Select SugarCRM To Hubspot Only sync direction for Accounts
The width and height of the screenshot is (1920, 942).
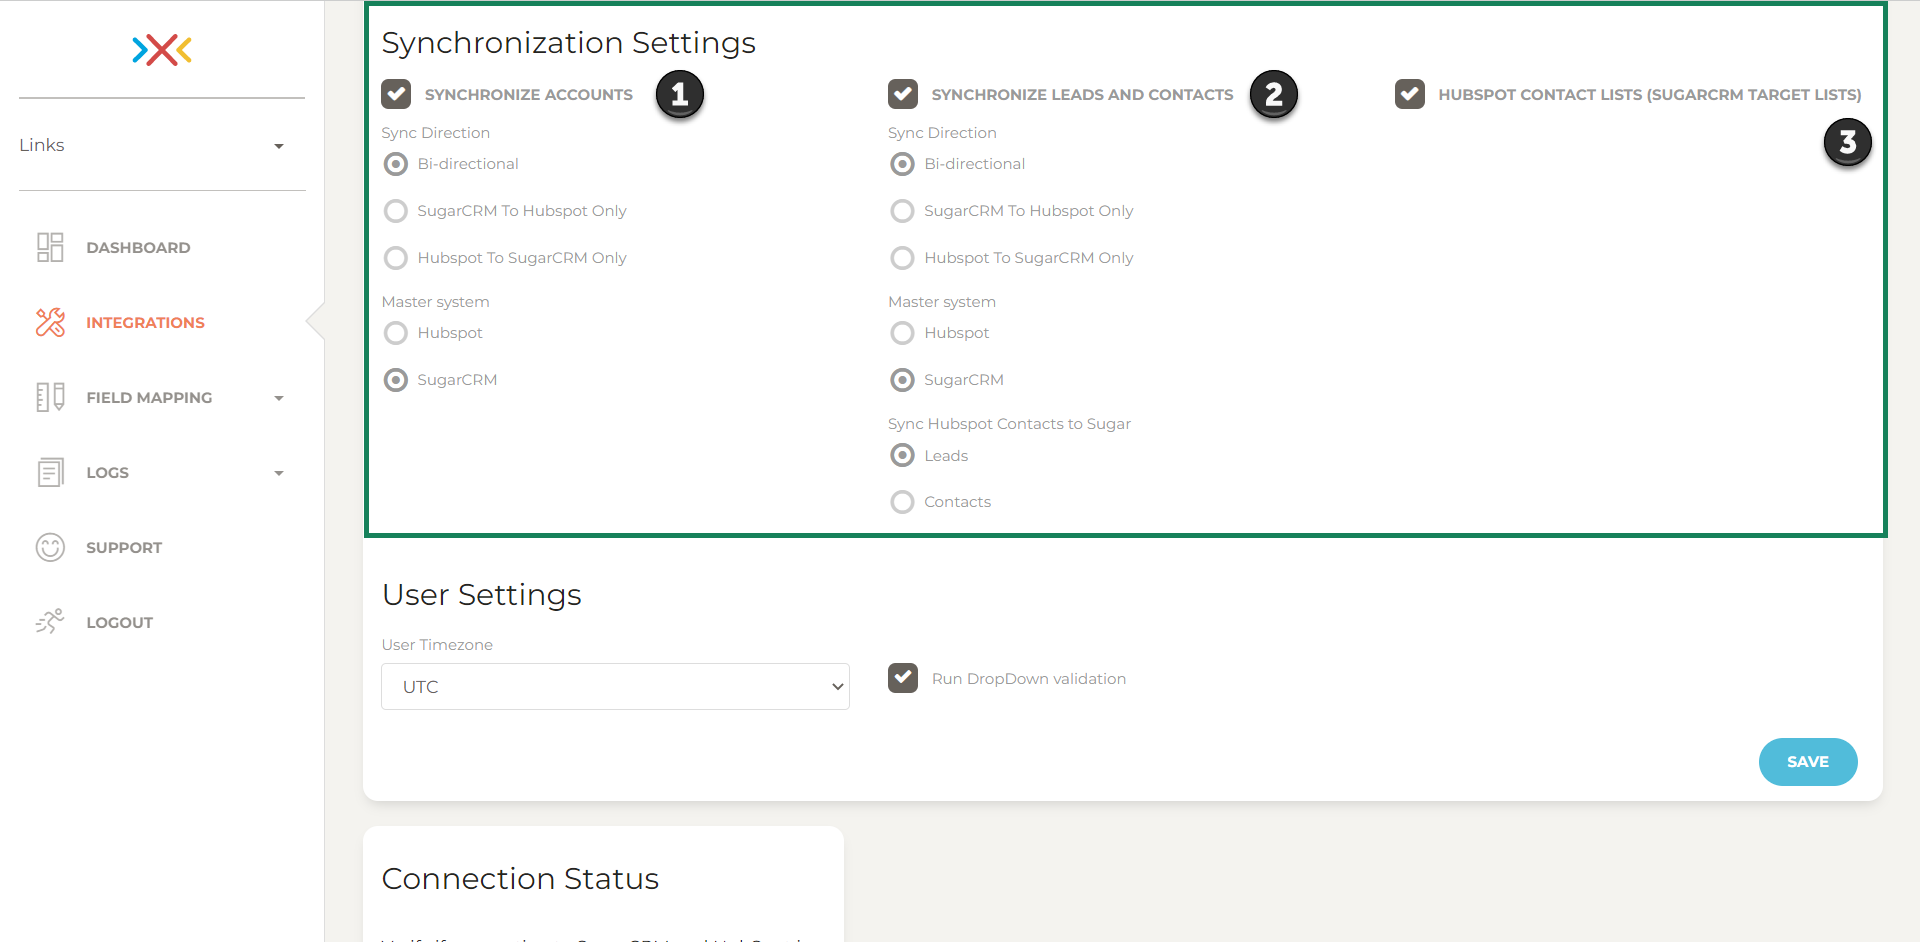coord(396,211)
